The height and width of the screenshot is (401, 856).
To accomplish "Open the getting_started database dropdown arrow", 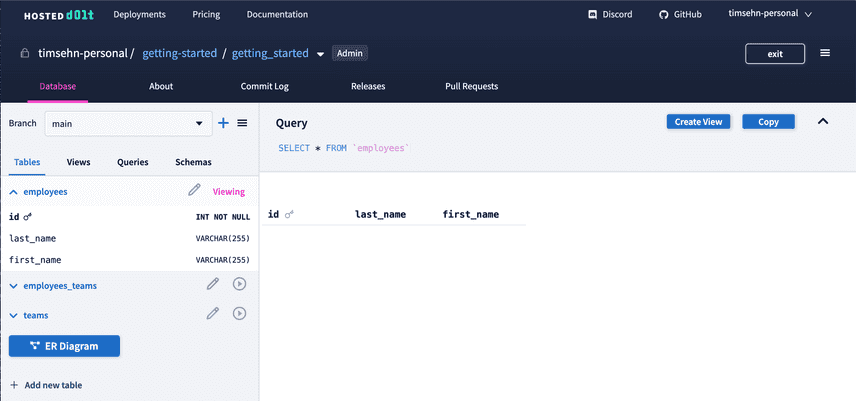I will [x=320, y=54].
